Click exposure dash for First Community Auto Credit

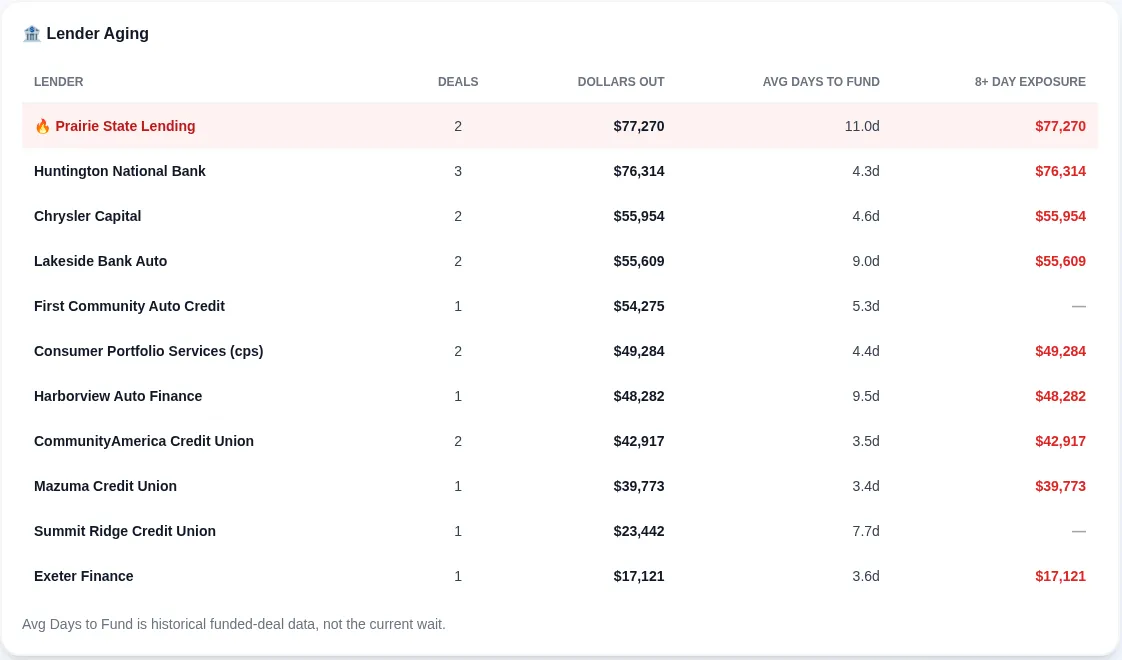coord(1078,306)
